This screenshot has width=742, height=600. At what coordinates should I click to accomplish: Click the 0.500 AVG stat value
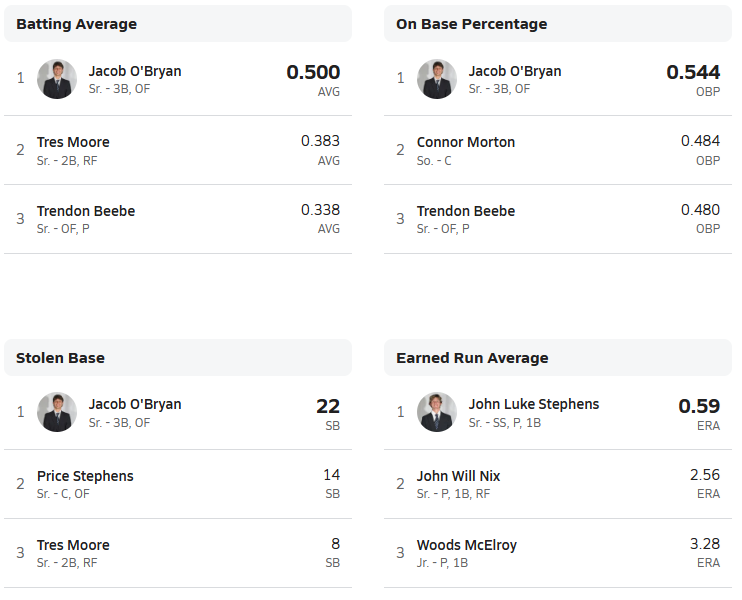click(313, 73)
